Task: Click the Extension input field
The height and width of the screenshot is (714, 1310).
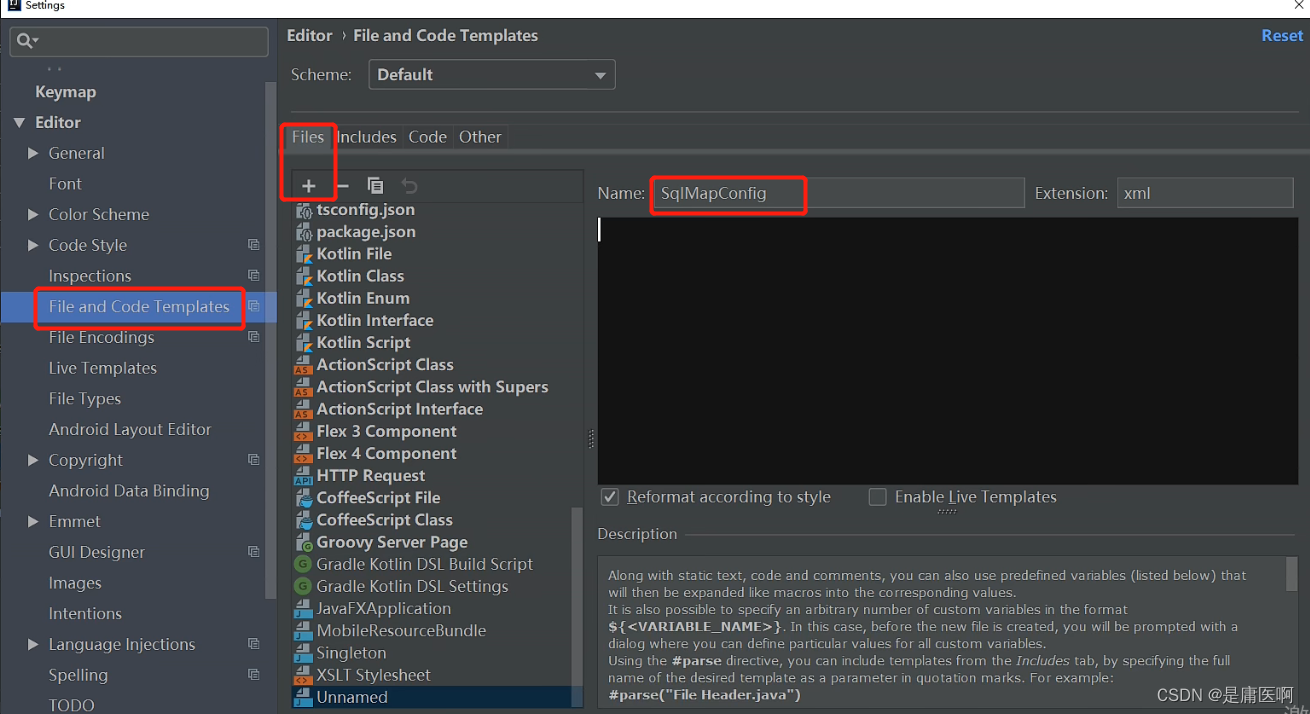Action: [x=1205, y=193]
